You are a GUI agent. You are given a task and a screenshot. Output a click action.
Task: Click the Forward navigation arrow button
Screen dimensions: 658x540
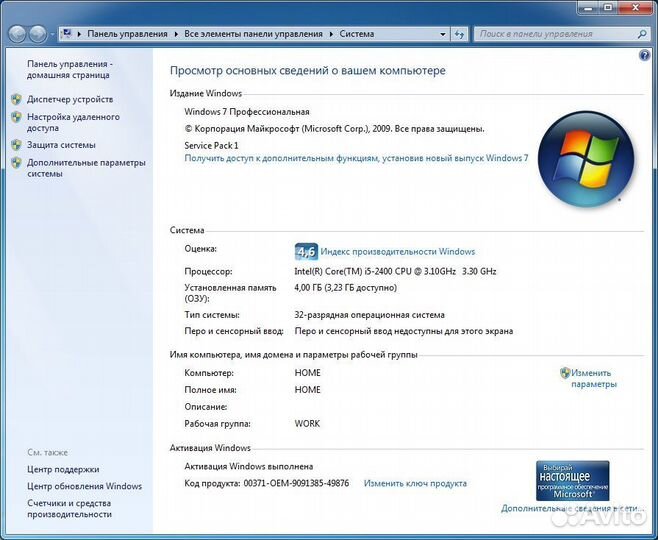38,34
